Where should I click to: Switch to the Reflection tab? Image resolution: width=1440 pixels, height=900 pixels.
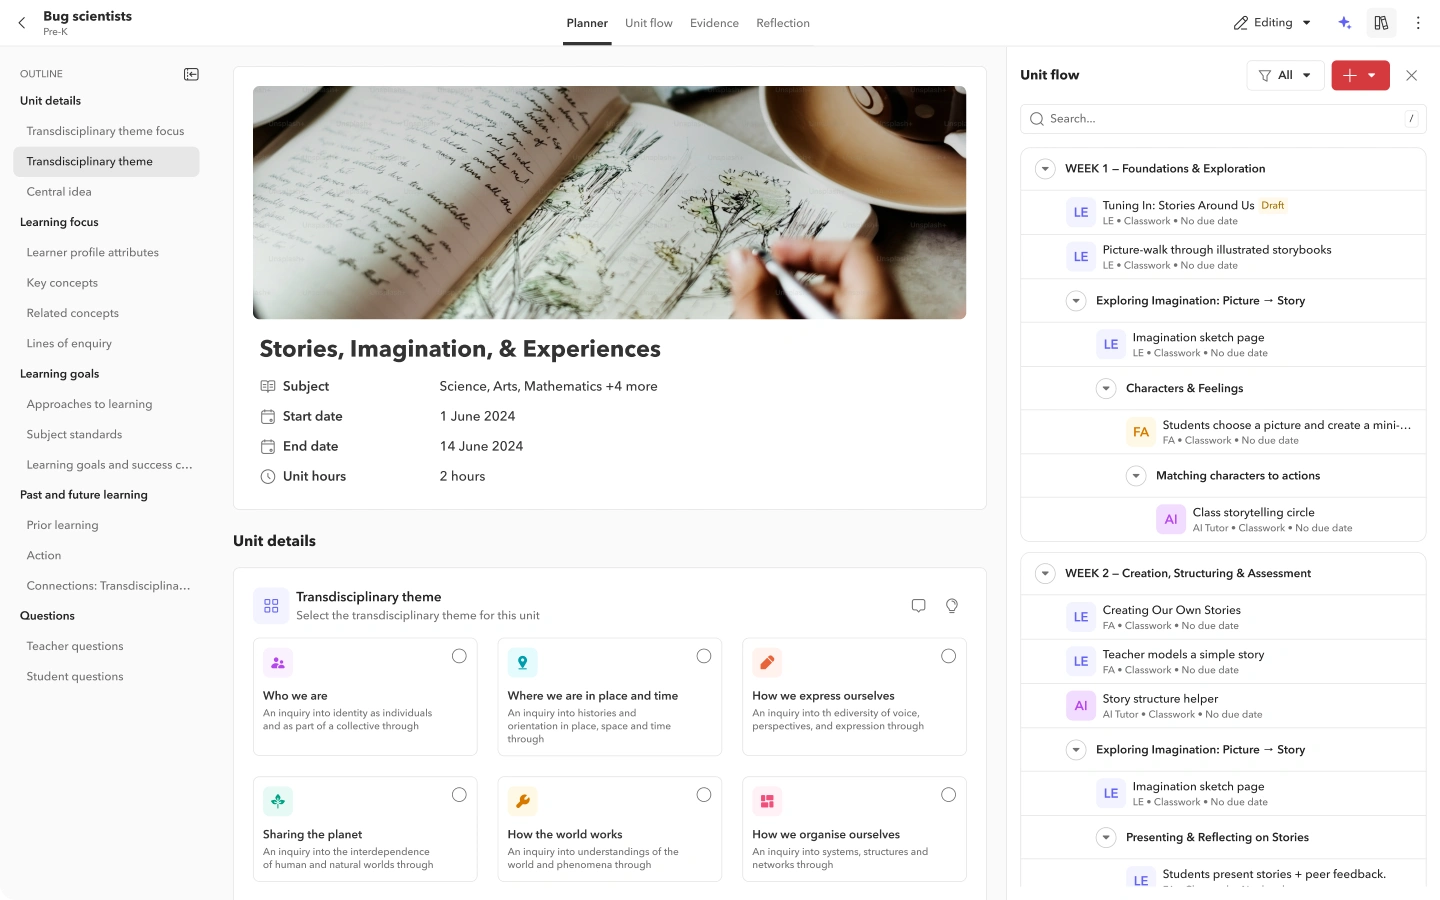click(x=782, y=23)
